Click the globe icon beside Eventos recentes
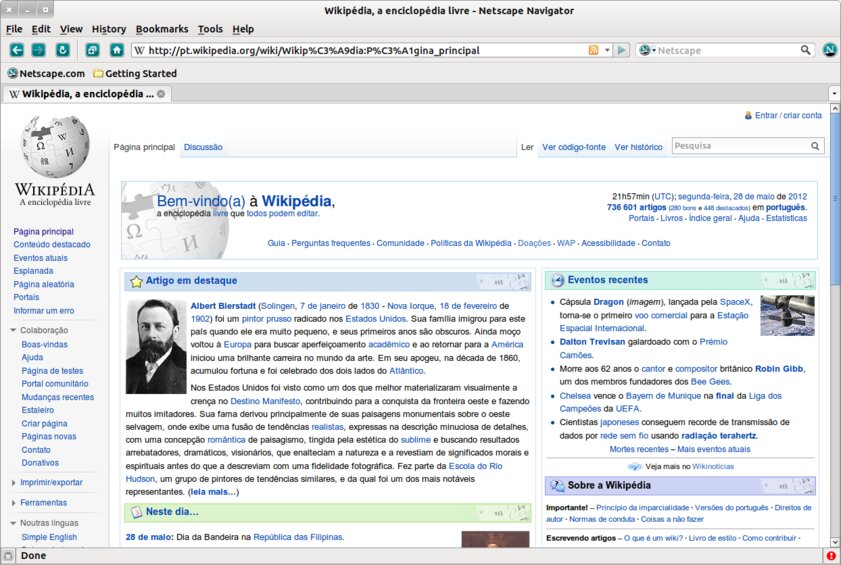The width and height of the screenshot is (841, 565). coord(558,280)
